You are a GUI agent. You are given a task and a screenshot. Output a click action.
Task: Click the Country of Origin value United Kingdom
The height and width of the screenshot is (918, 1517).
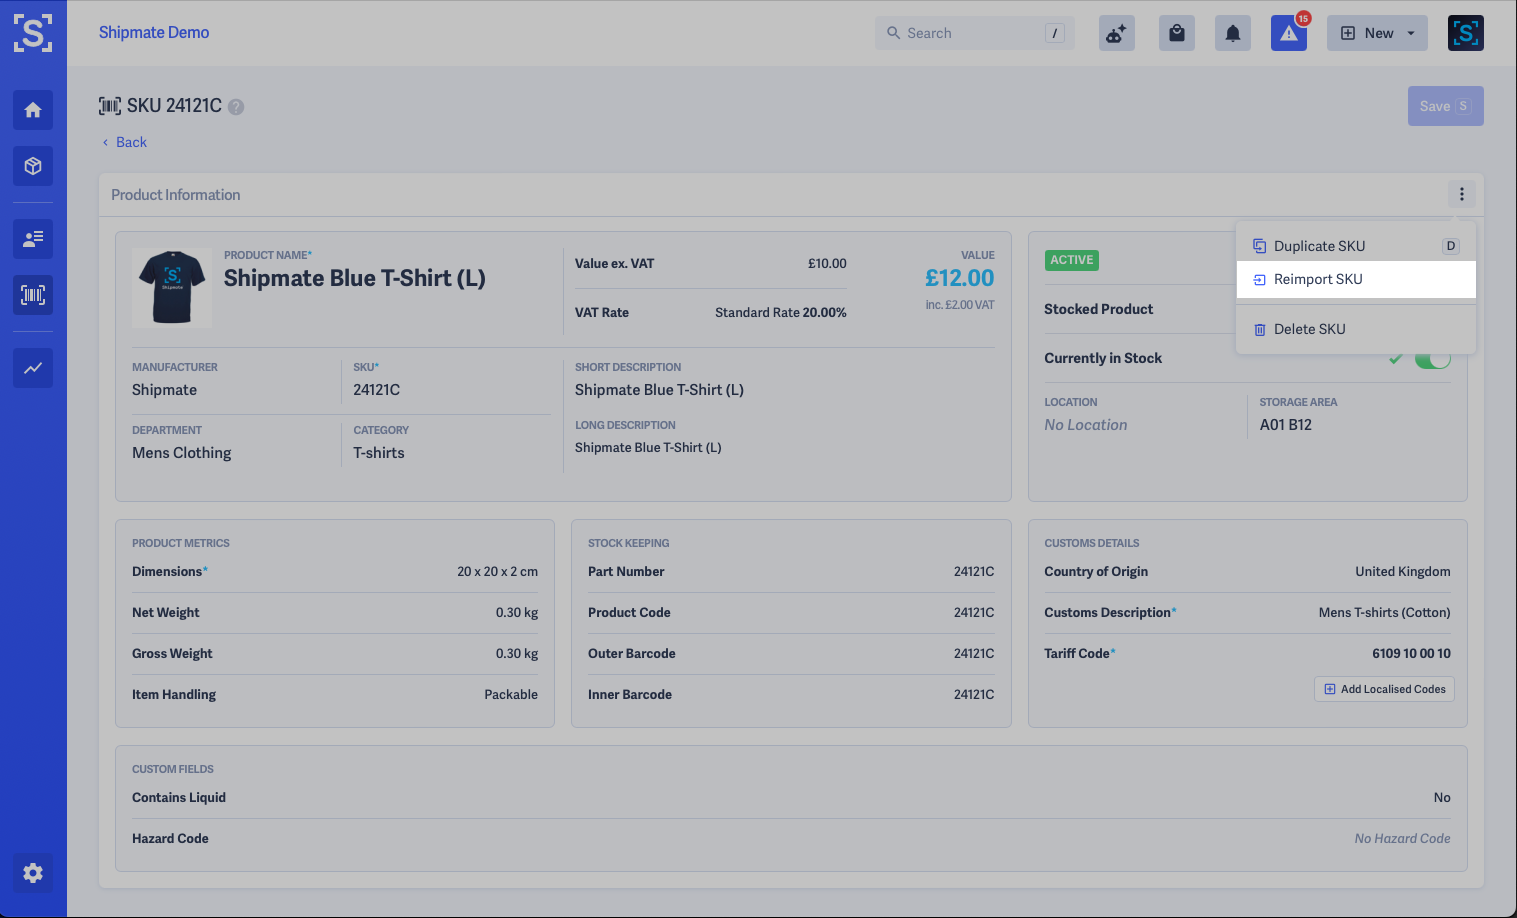pyautogui.click(x=1403, y=572)
